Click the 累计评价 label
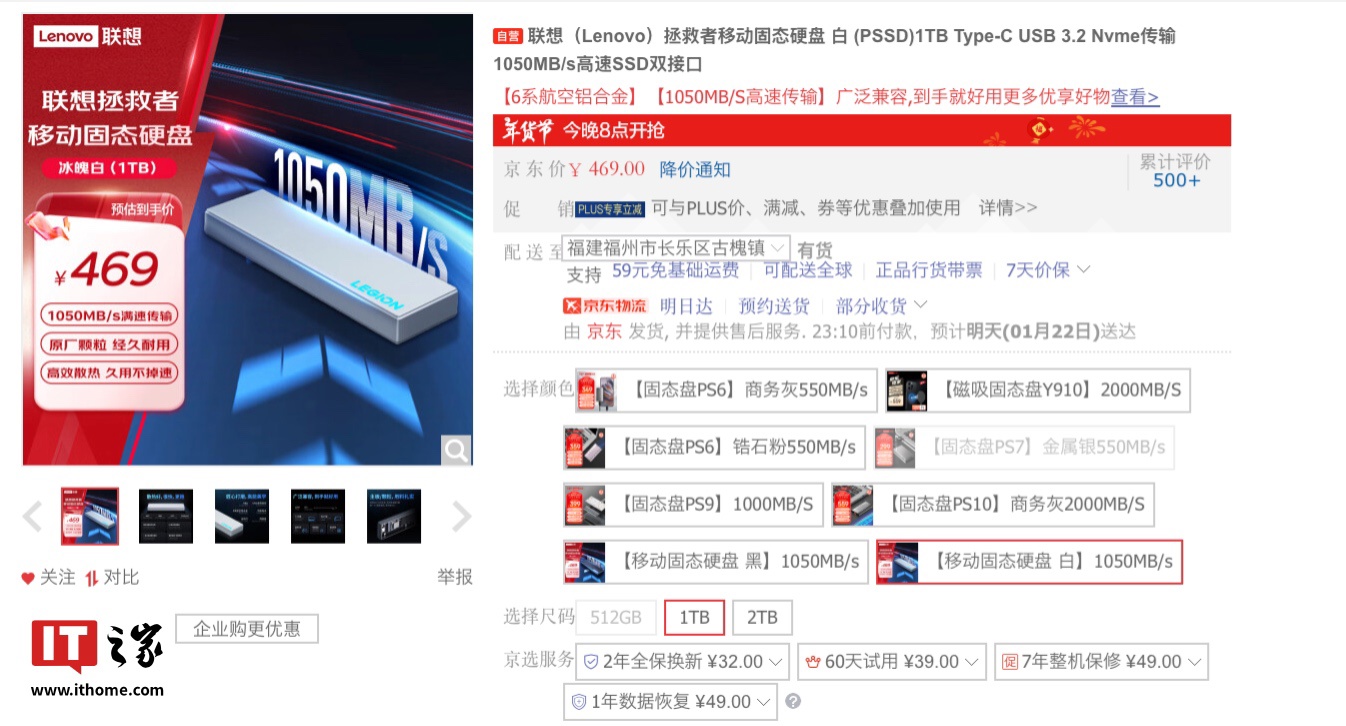The height and width of the screenshot is (726, 1346). tap(1175, 161)
